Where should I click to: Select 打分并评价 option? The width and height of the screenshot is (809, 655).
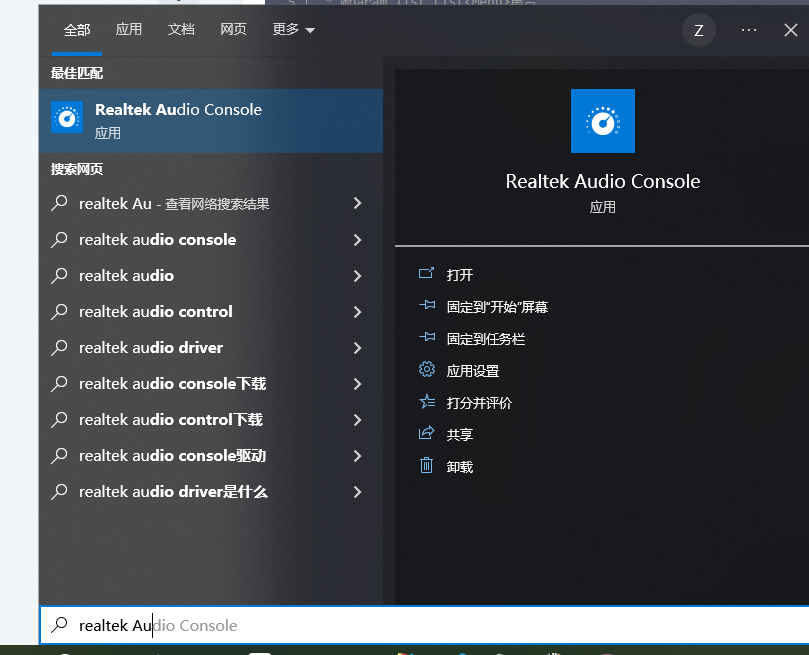coord(479,403)
